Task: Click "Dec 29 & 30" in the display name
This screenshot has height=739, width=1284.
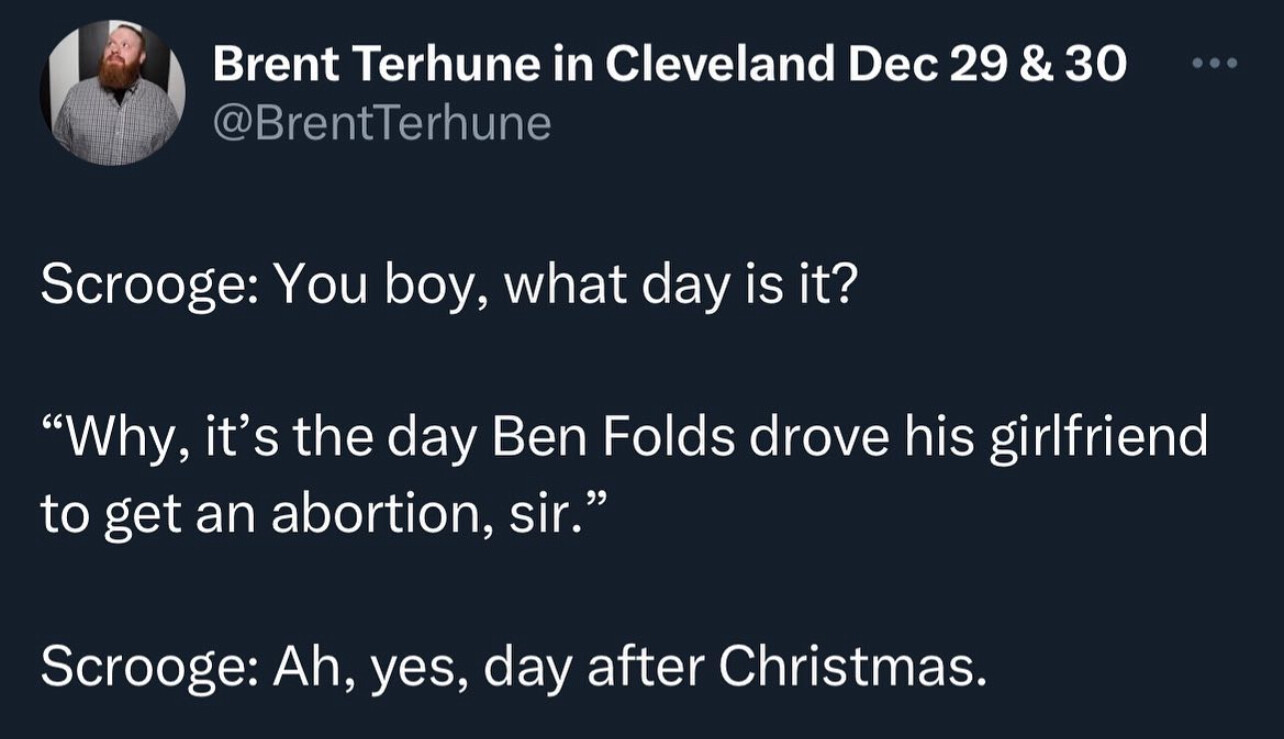Action: tap(987, 66)
